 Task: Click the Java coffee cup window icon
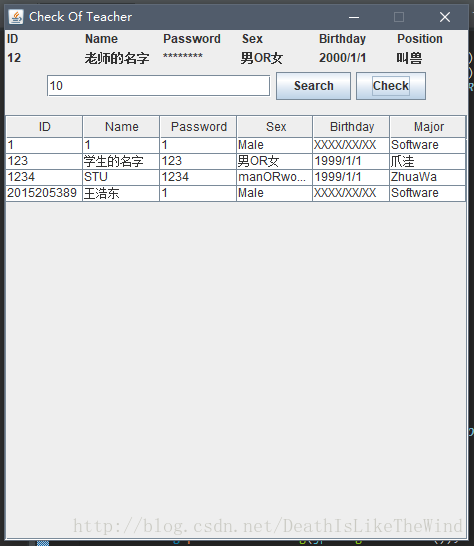(x=16, y=17)
